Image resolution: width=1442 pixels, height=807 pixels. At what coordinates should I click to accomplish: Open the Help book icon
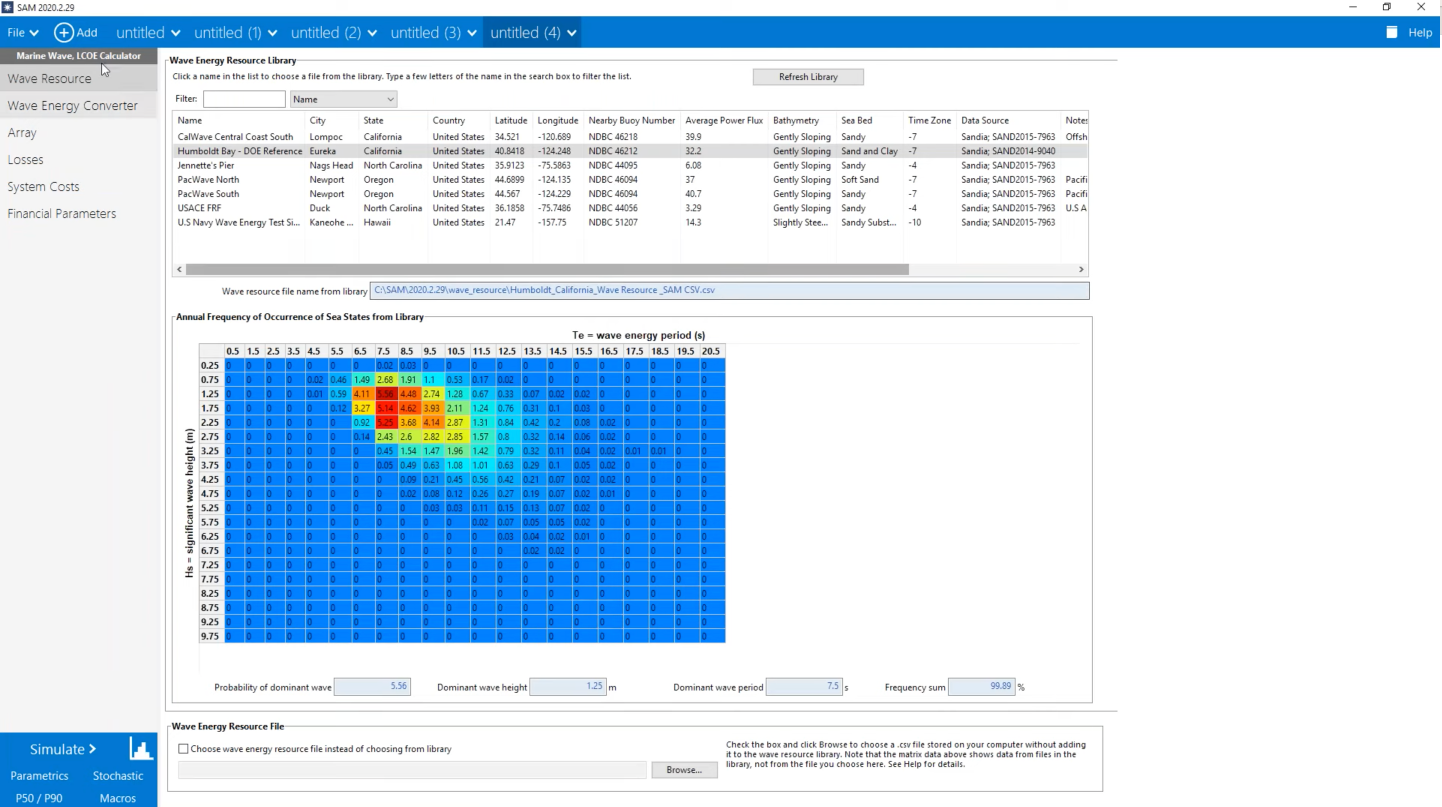(x=1392, y=33)
